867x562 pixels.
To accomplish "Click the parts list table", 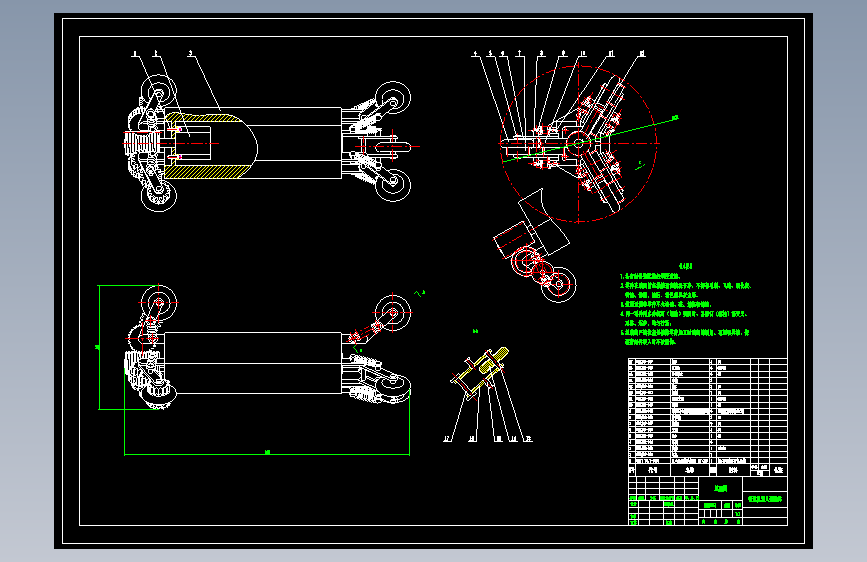I will tap(708, 417).
